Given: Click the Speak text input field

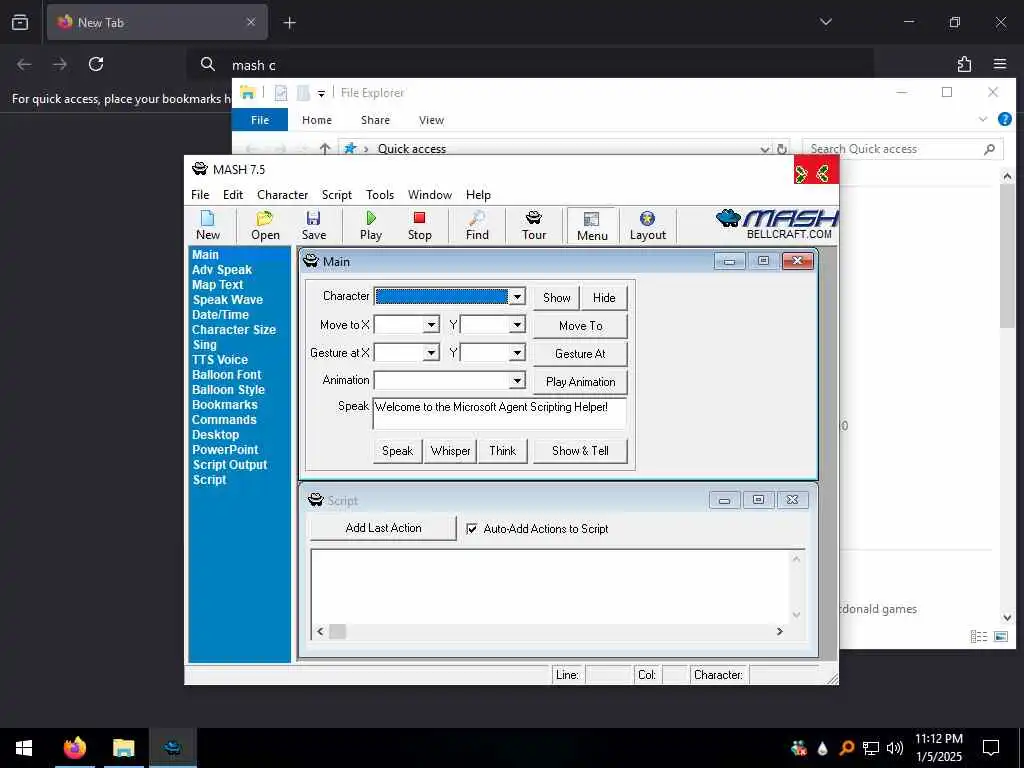Looking at the screenshot, I should click(500, 413).
